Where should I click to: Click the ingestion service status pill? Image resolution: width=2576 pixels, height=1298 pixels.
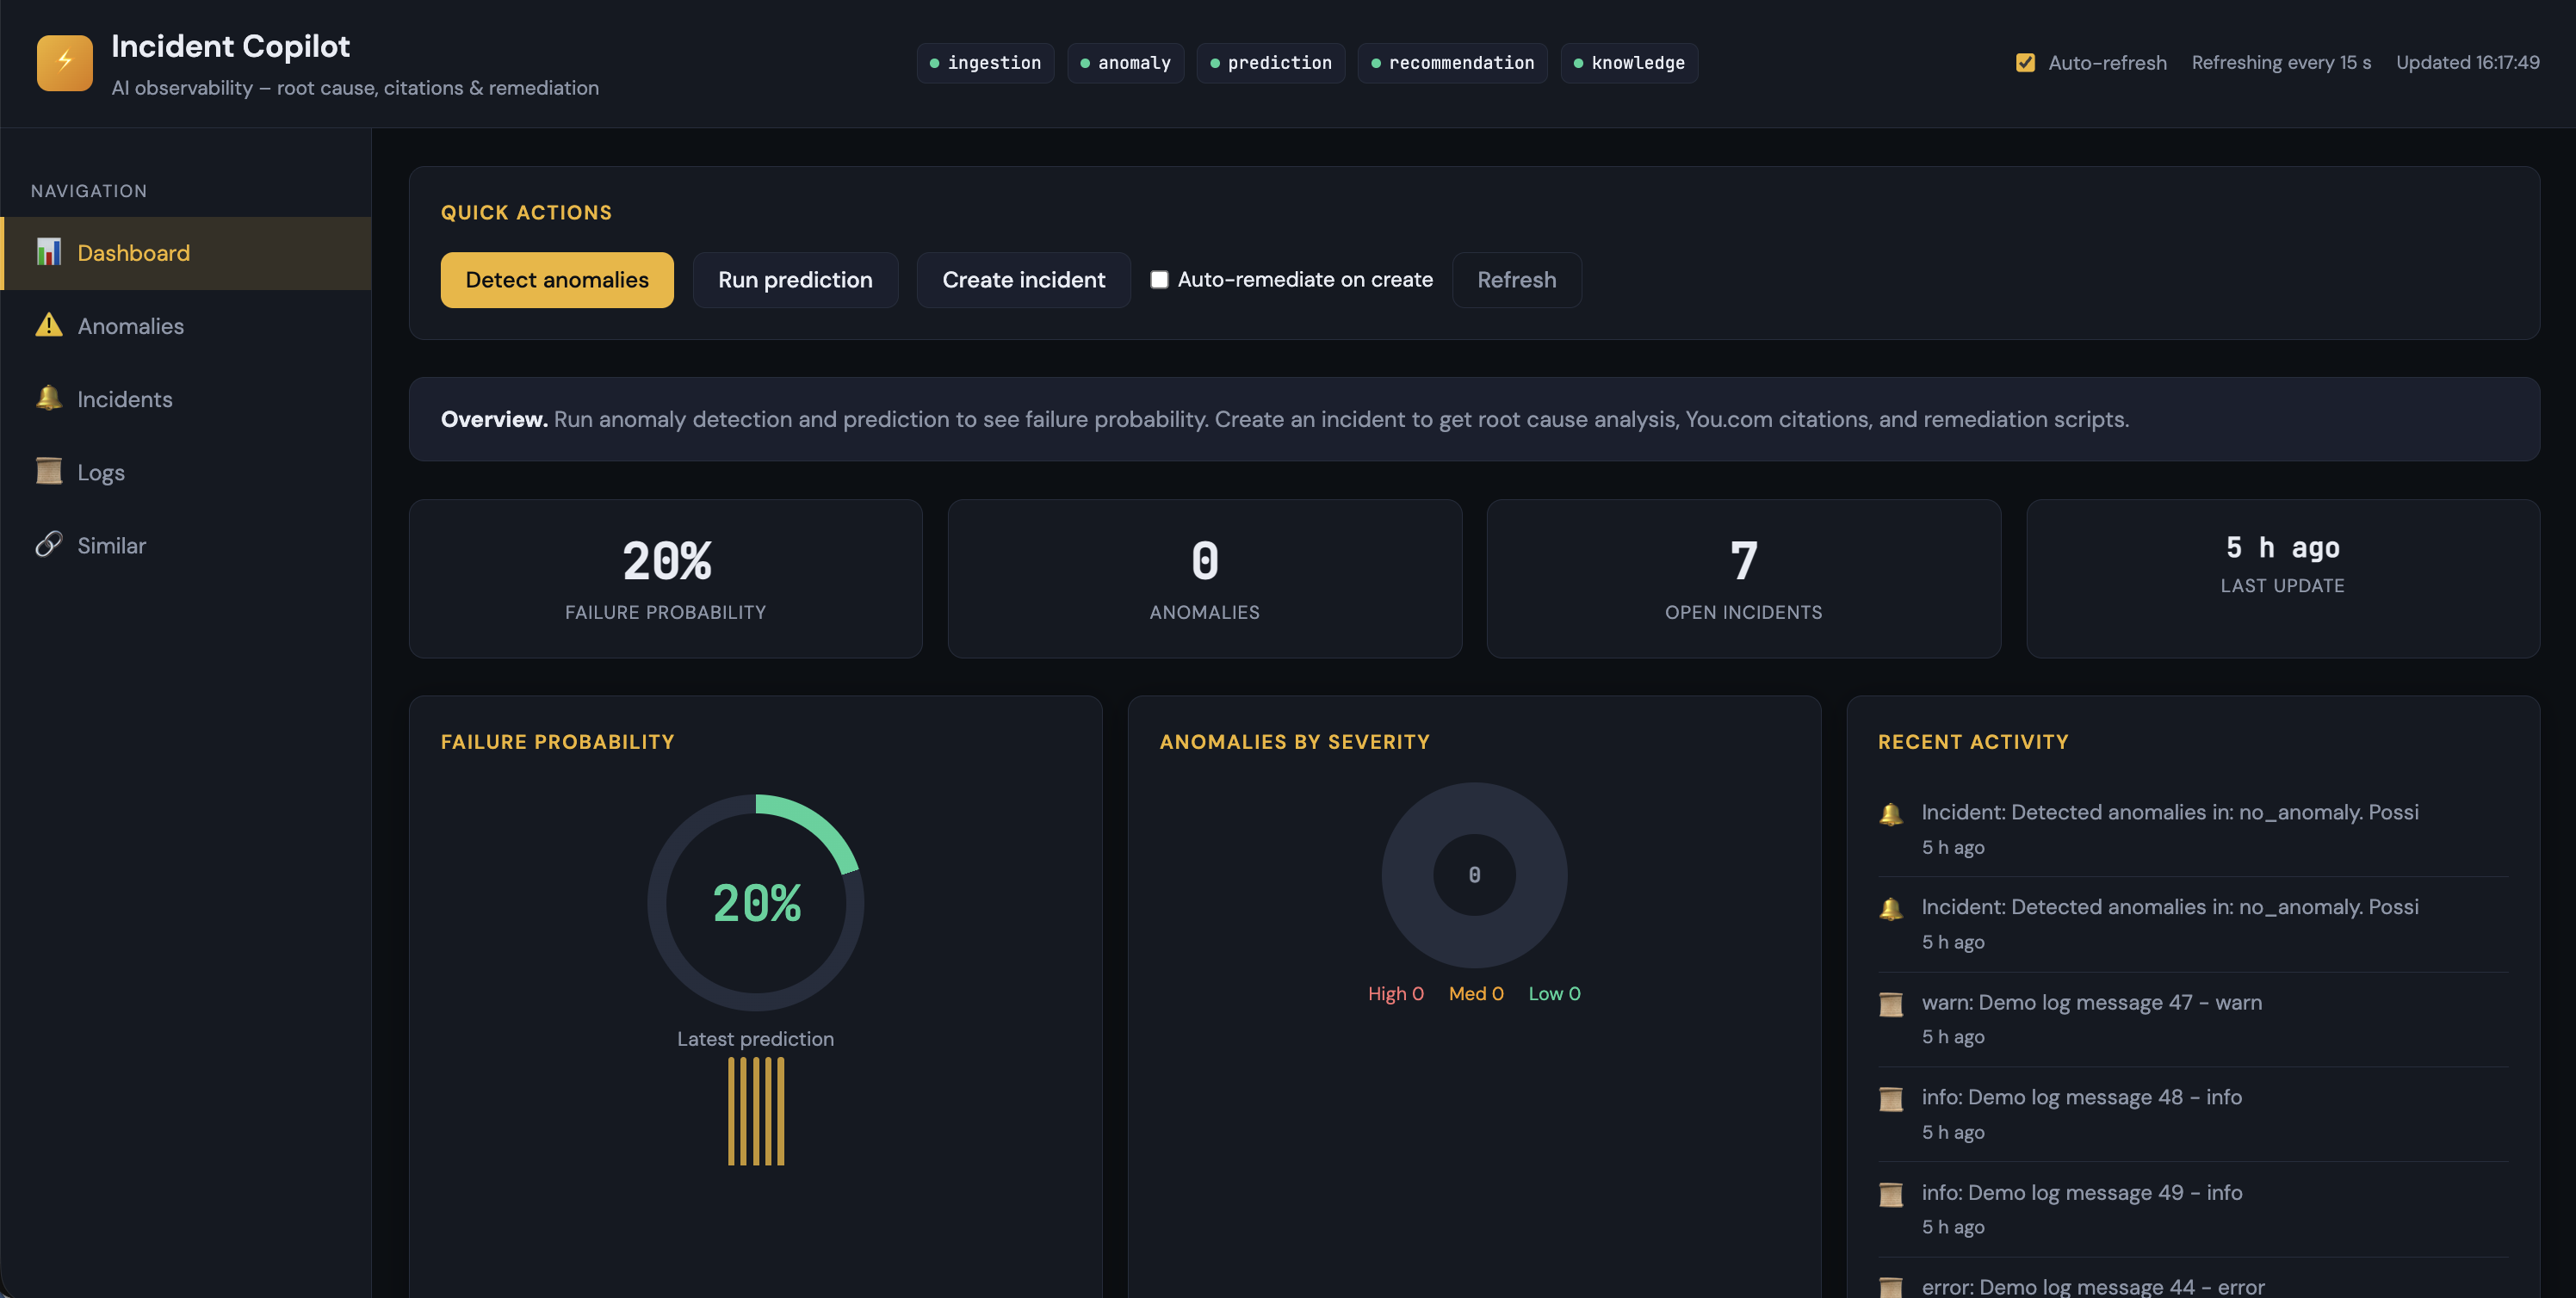pyautogui.click(x=985, y=63)
